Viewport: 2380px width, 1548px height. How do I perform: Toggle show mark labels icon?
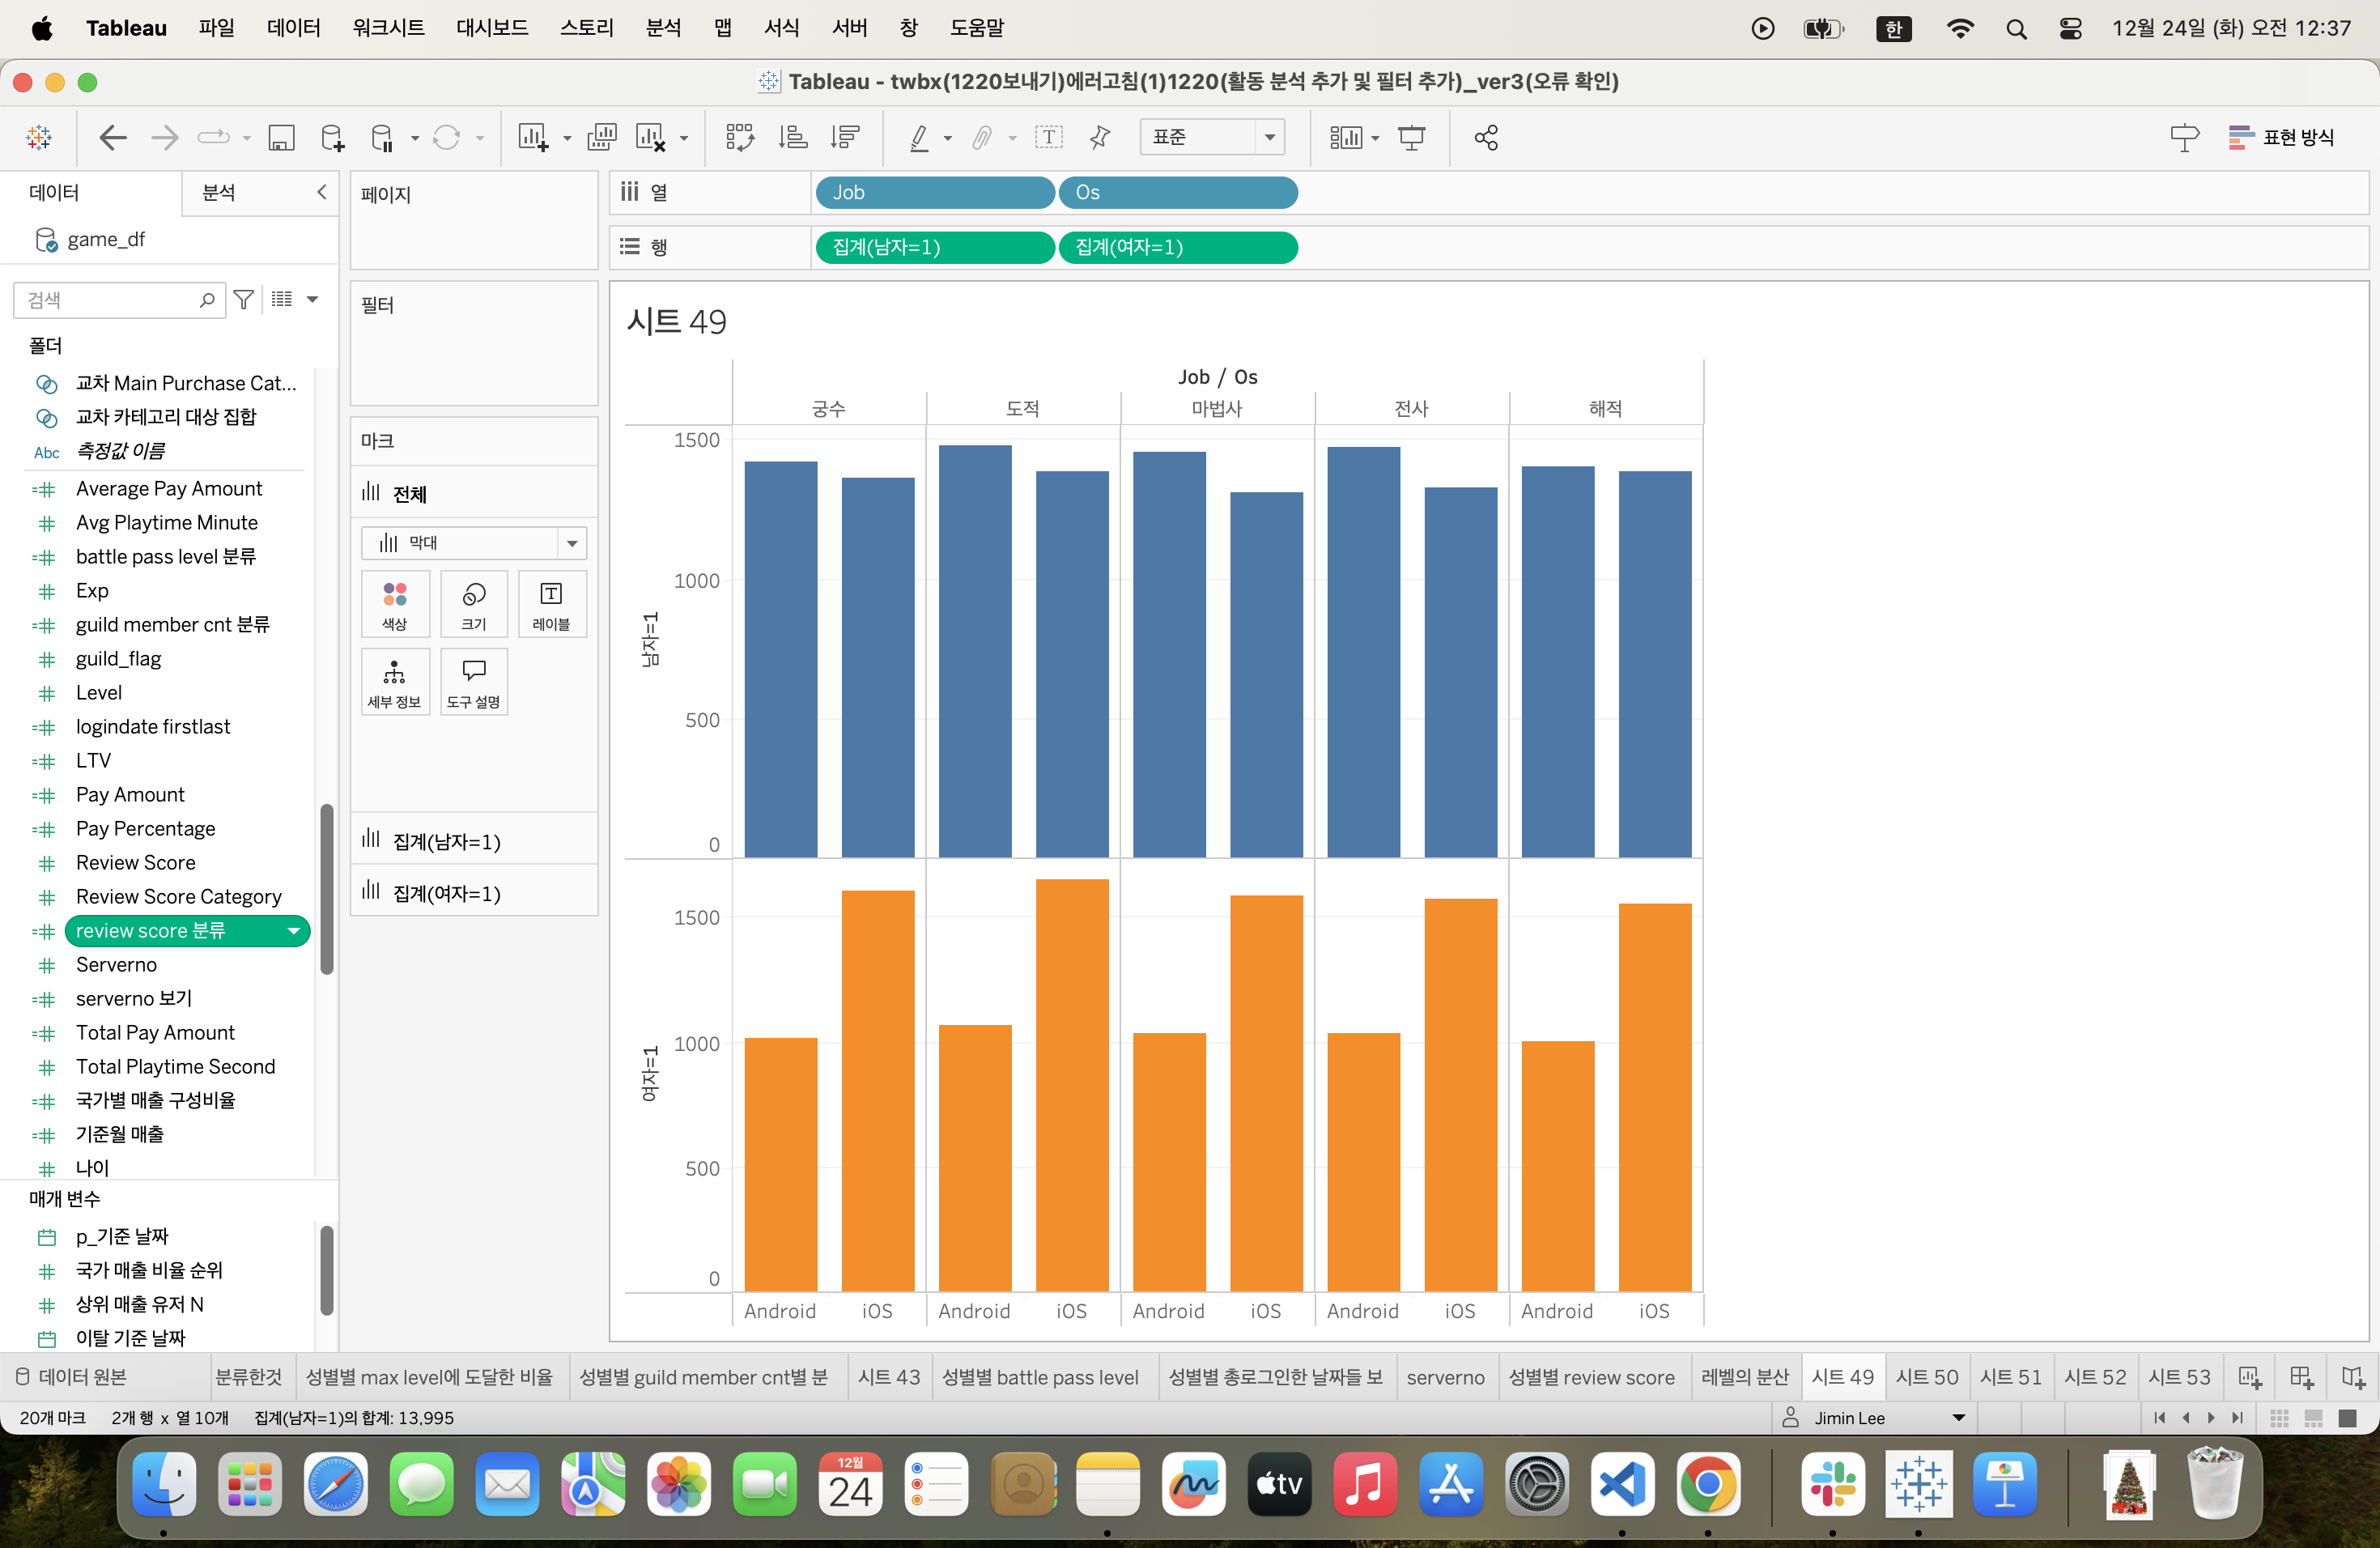(x=1049, y=137)
